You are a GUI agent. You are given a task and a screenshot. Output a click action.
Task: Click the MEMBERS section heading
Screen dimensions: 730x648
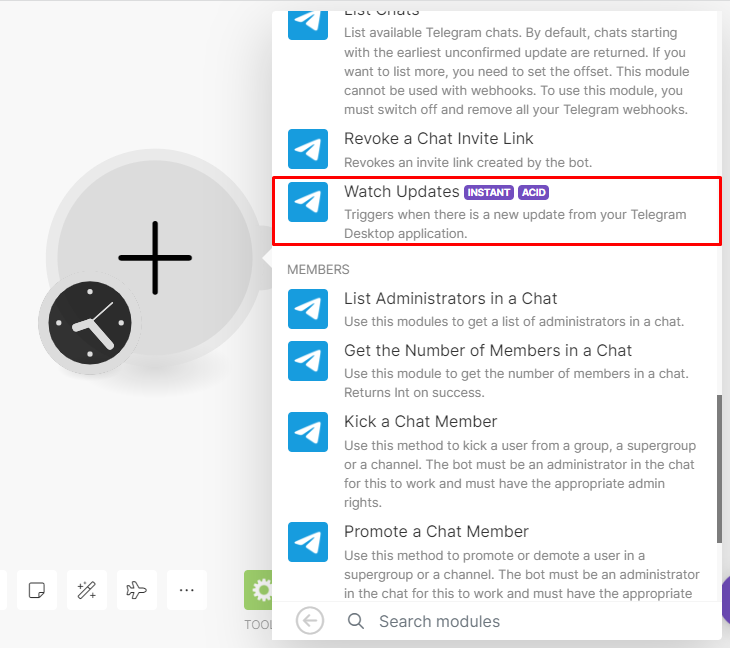[318, 270]
